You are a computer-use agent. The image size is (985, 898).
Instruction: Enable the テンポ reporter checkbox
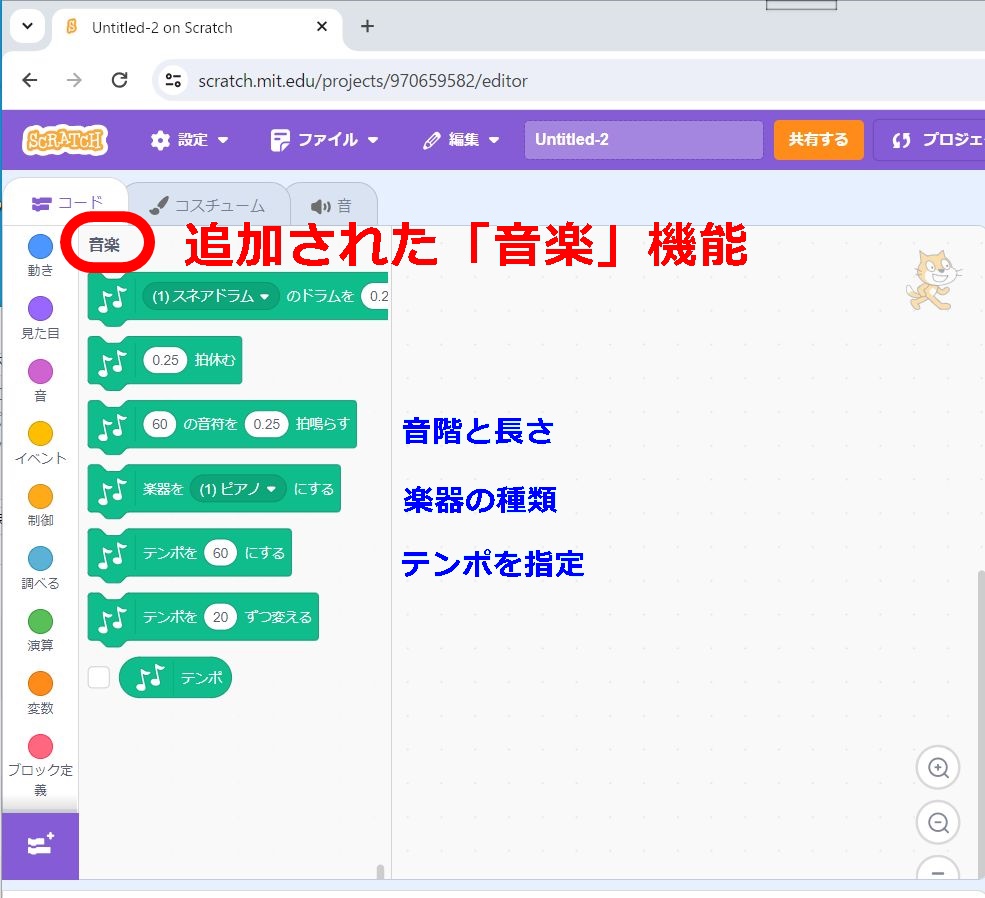98,677
